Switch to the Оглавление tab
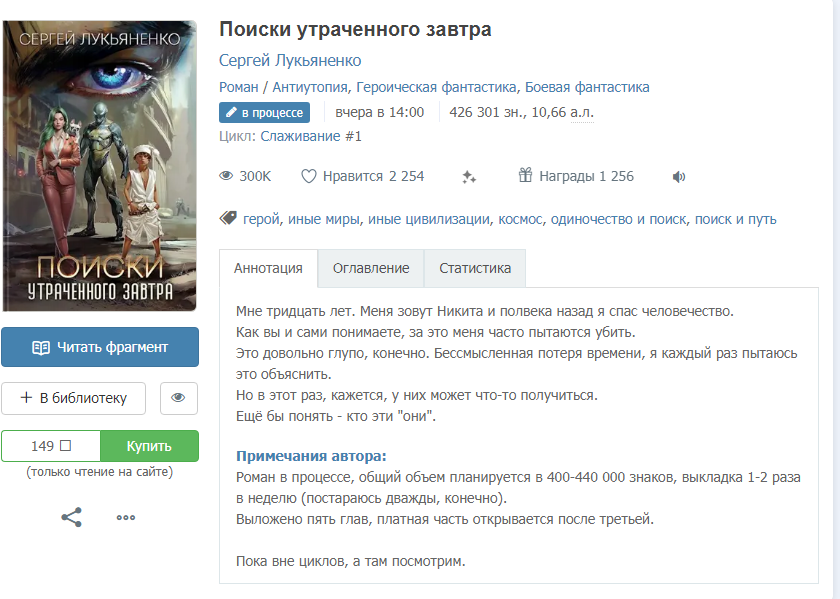This screenshot has height=599, width=840. 371,268
